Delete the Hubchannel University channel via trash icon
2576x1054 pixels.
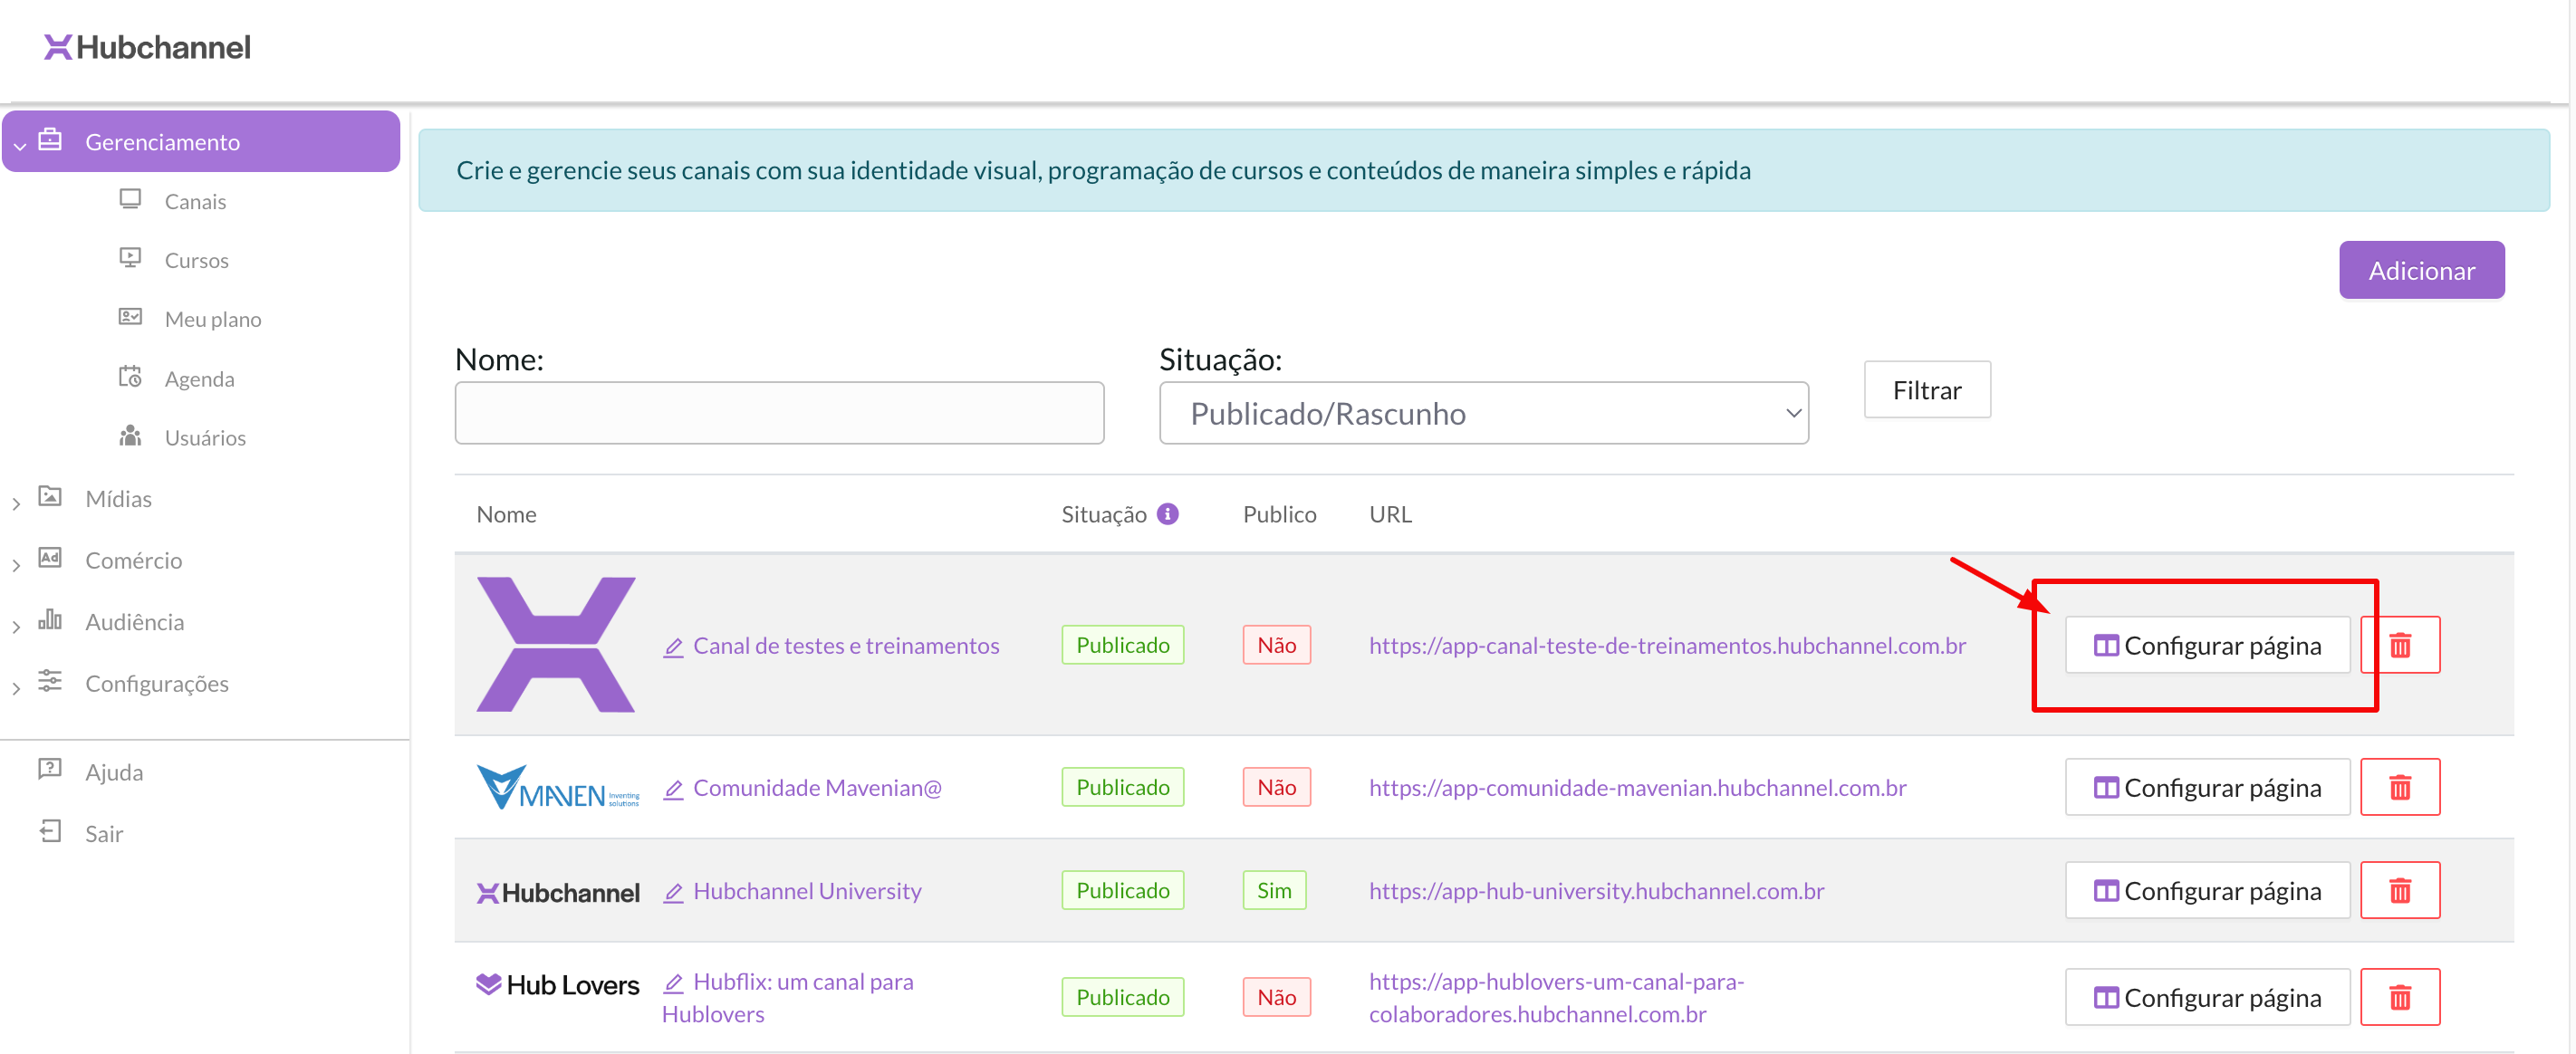(2399, 890)
